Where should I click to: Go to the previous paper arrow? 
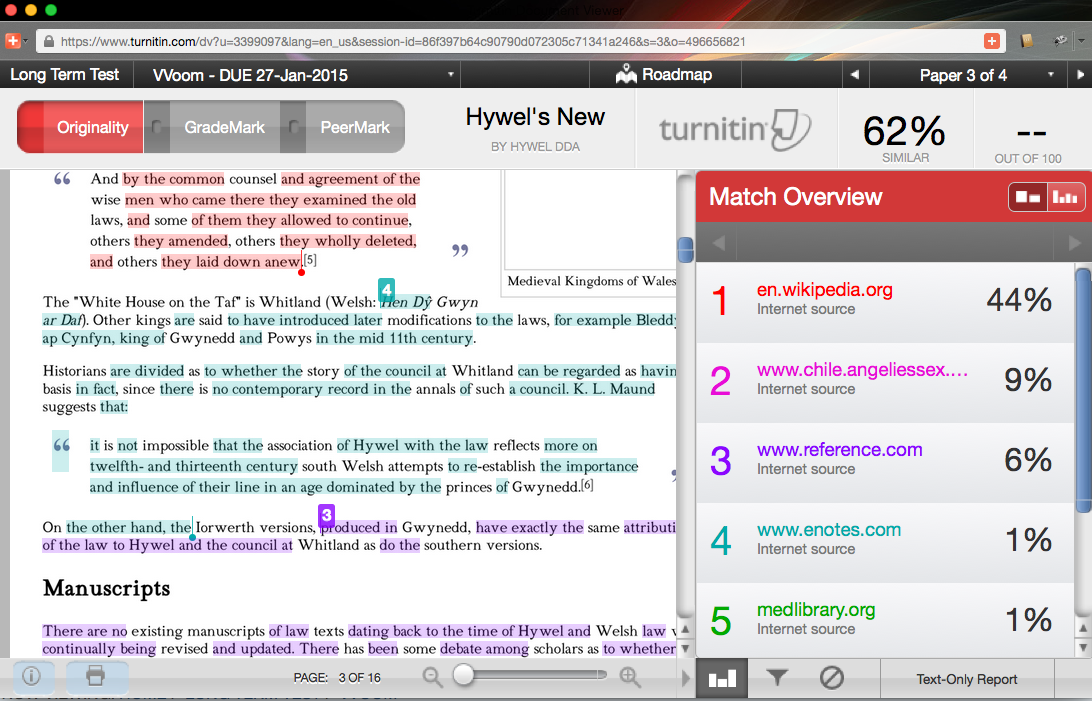[853, 75]
